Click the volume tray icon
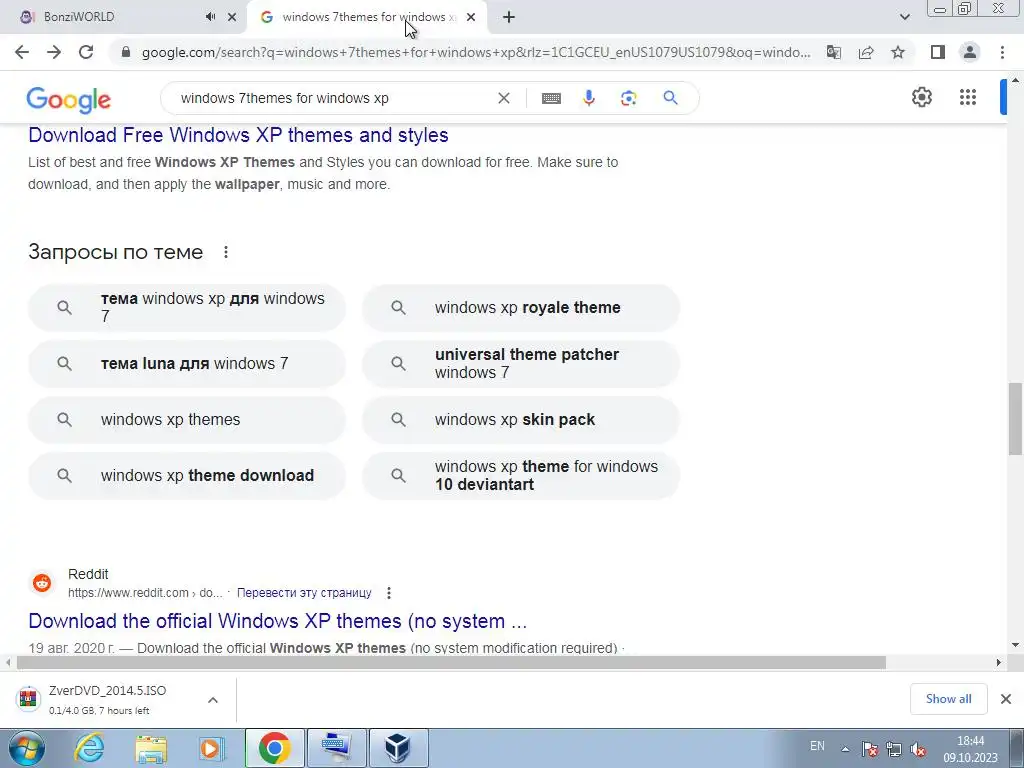 918,749
